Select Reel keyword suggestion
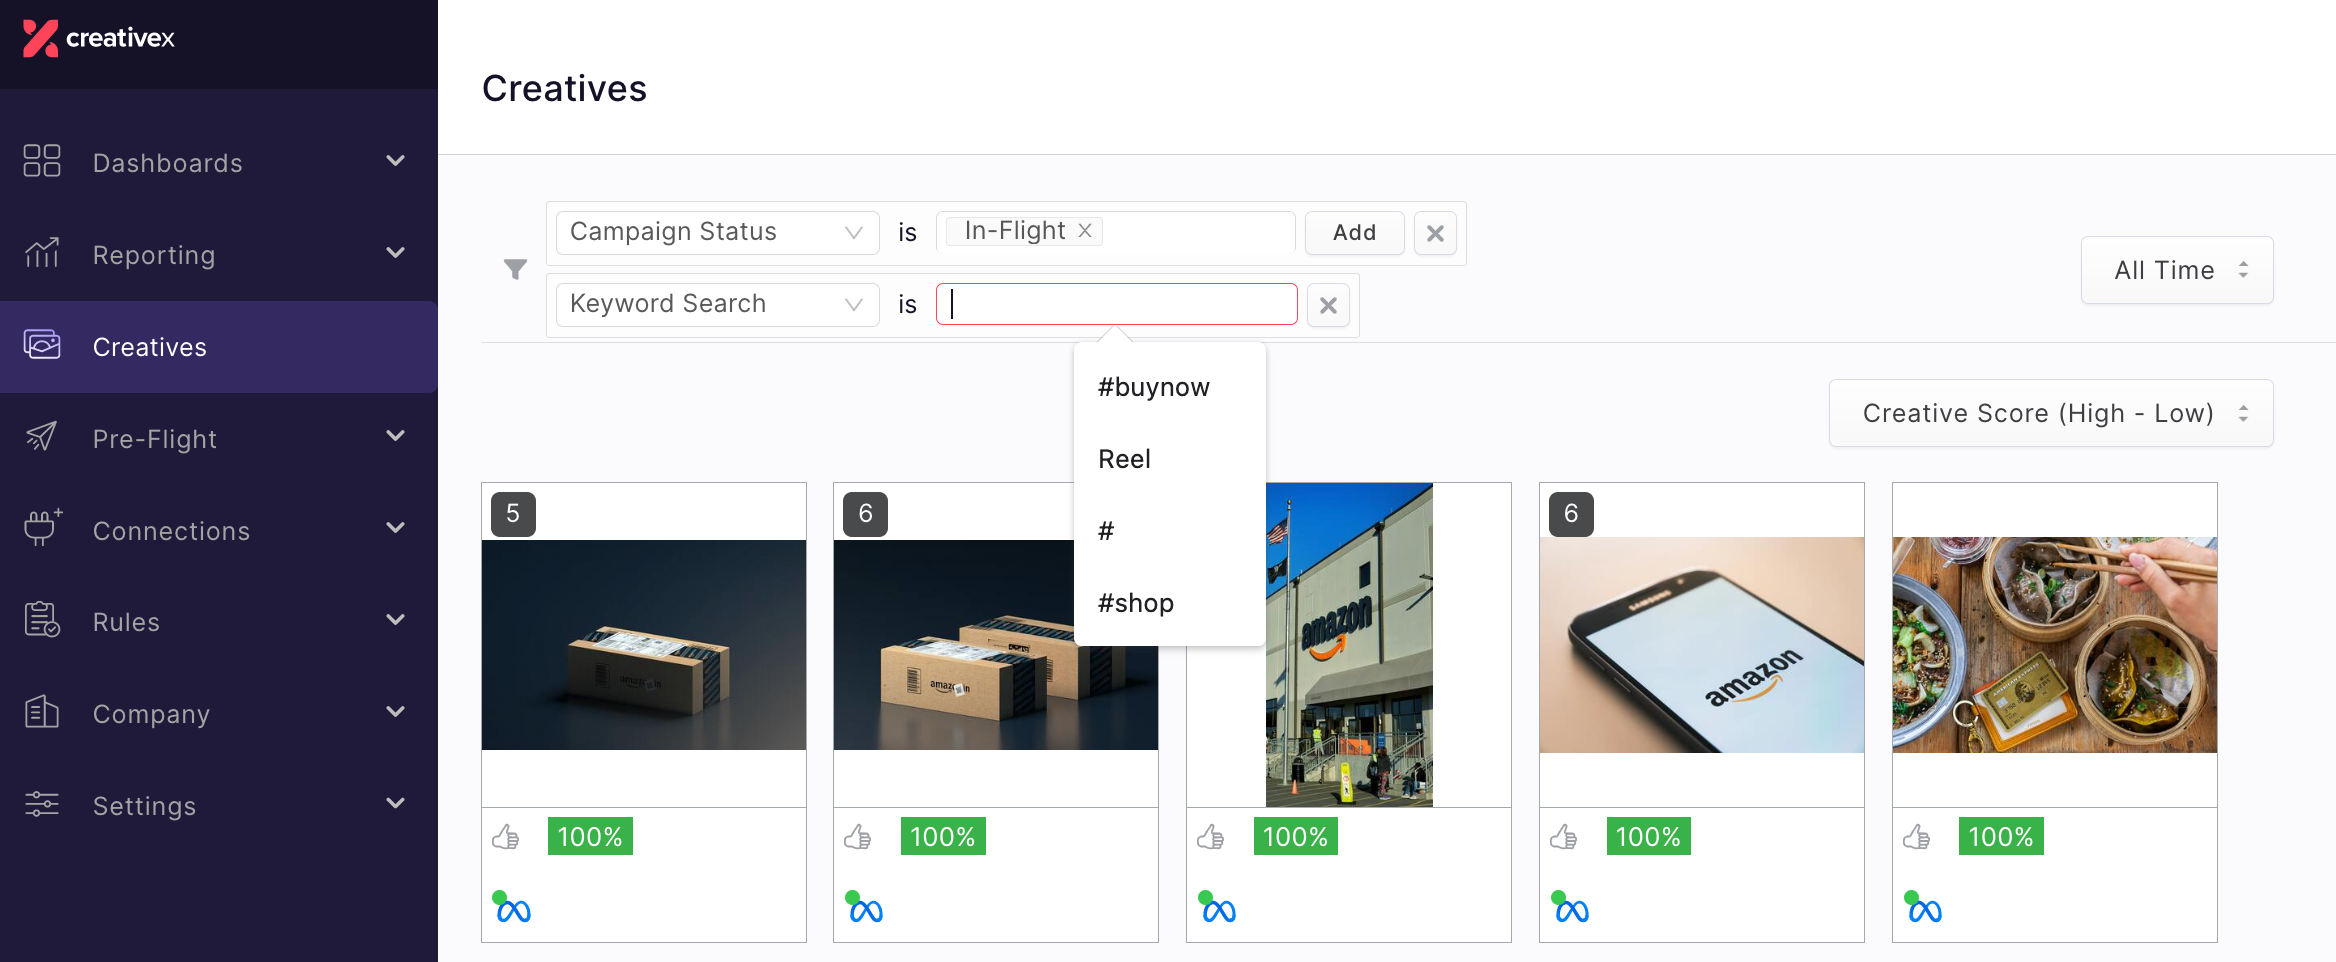 [1124, 459]
